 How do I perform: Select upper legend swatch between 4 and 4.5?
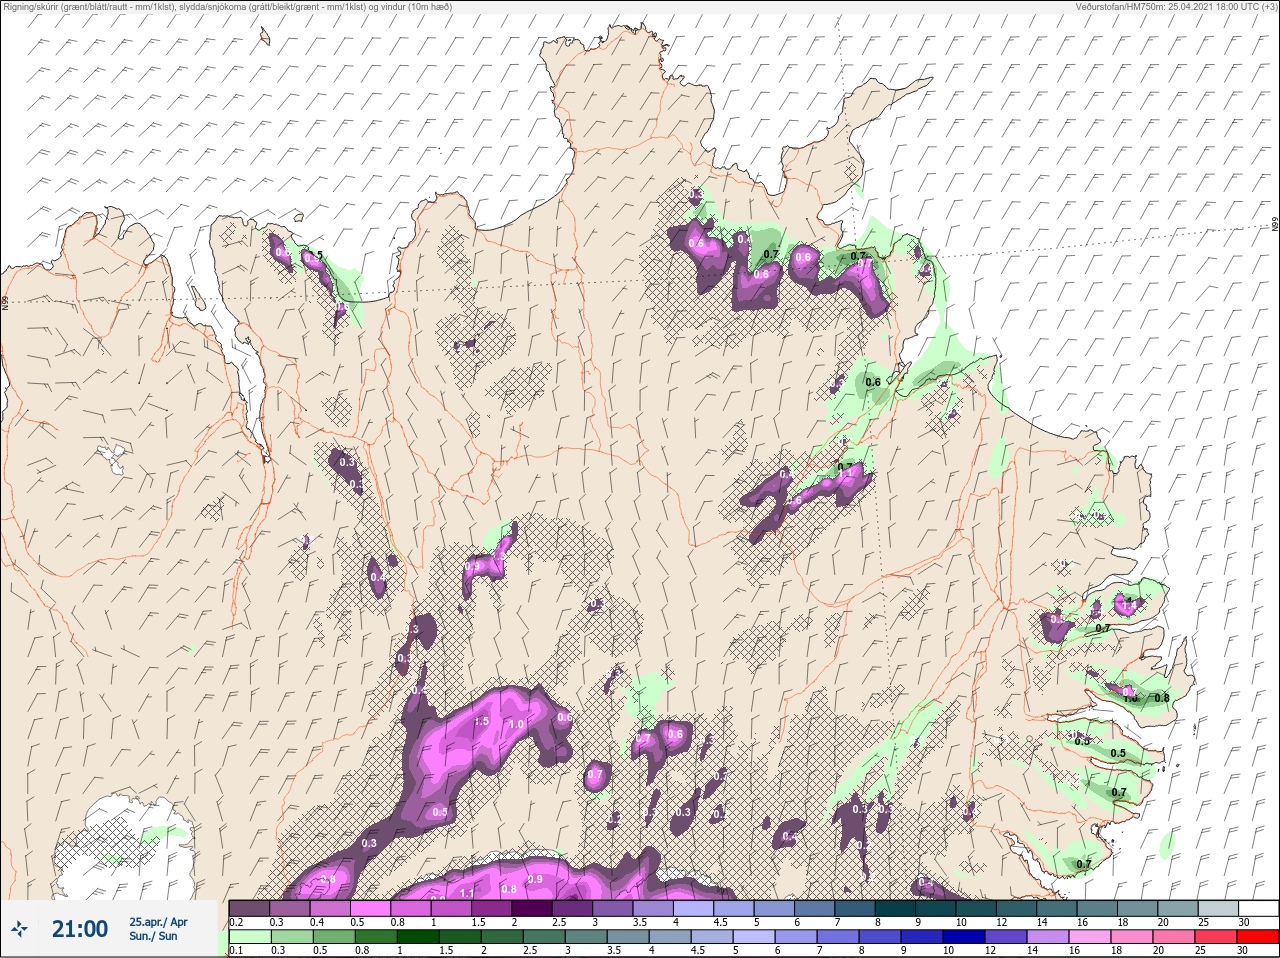pos(694,908)
